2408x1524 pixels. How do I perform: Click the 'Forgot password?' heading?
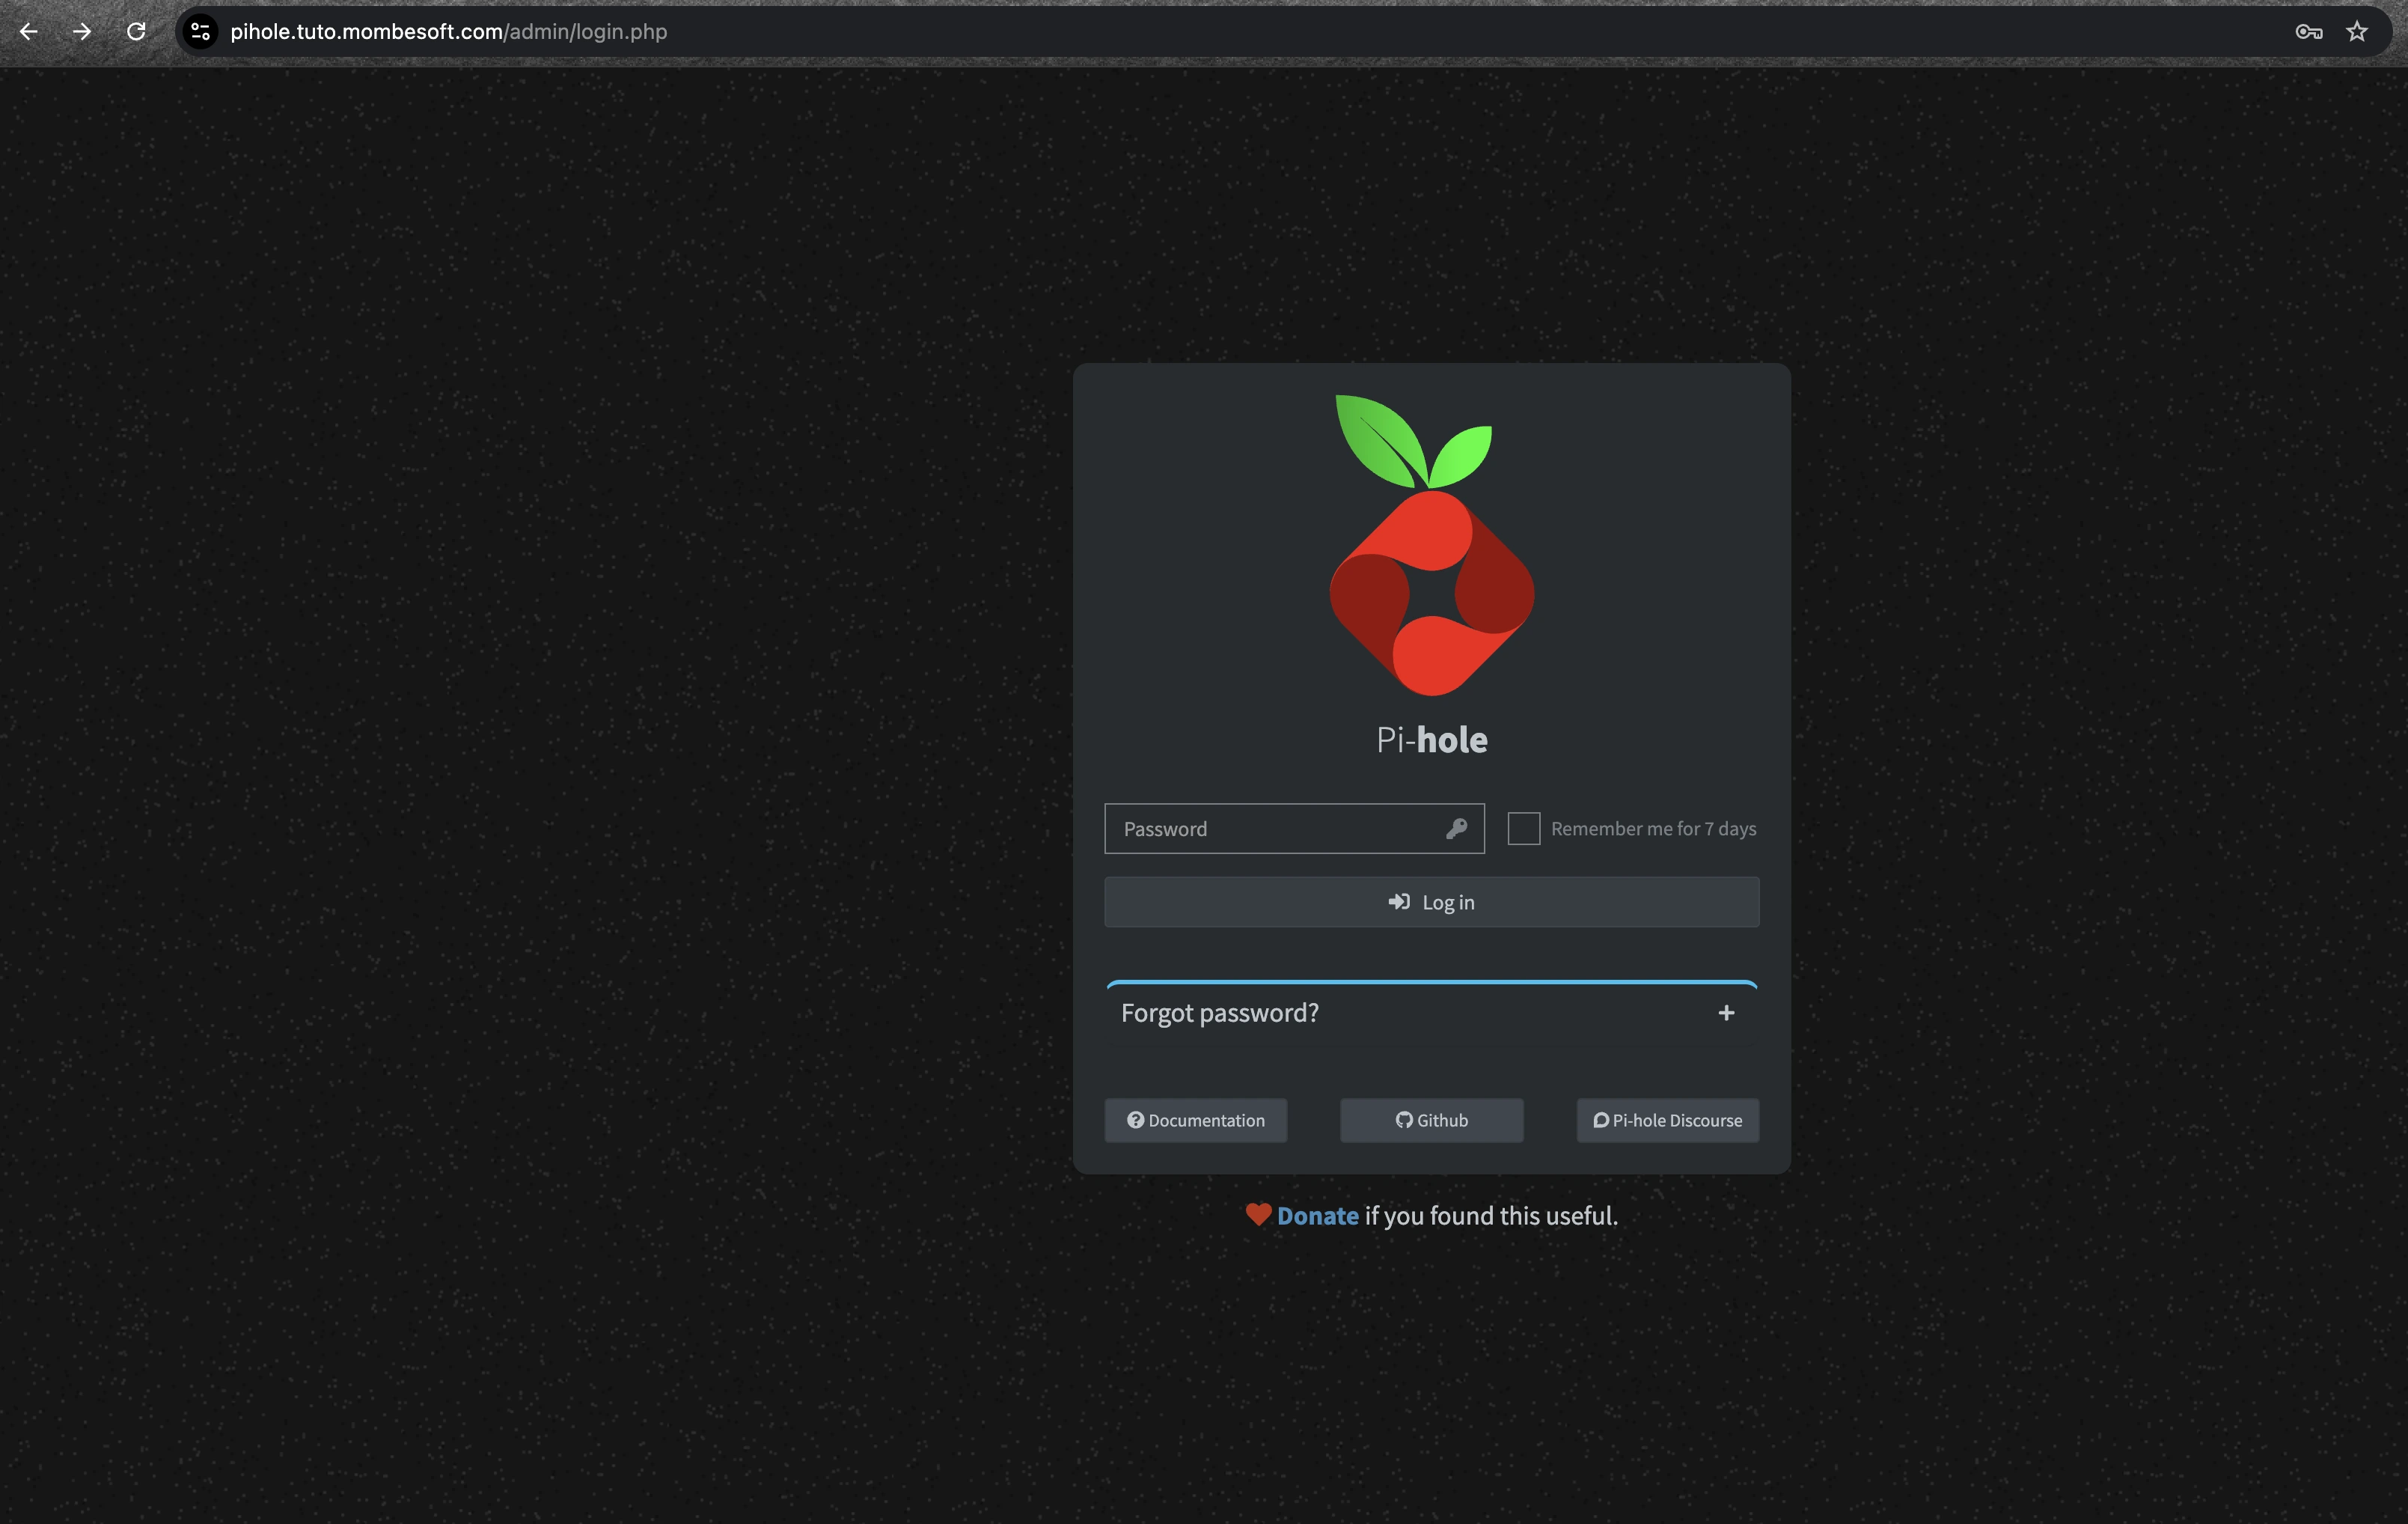point(1219,1013)
